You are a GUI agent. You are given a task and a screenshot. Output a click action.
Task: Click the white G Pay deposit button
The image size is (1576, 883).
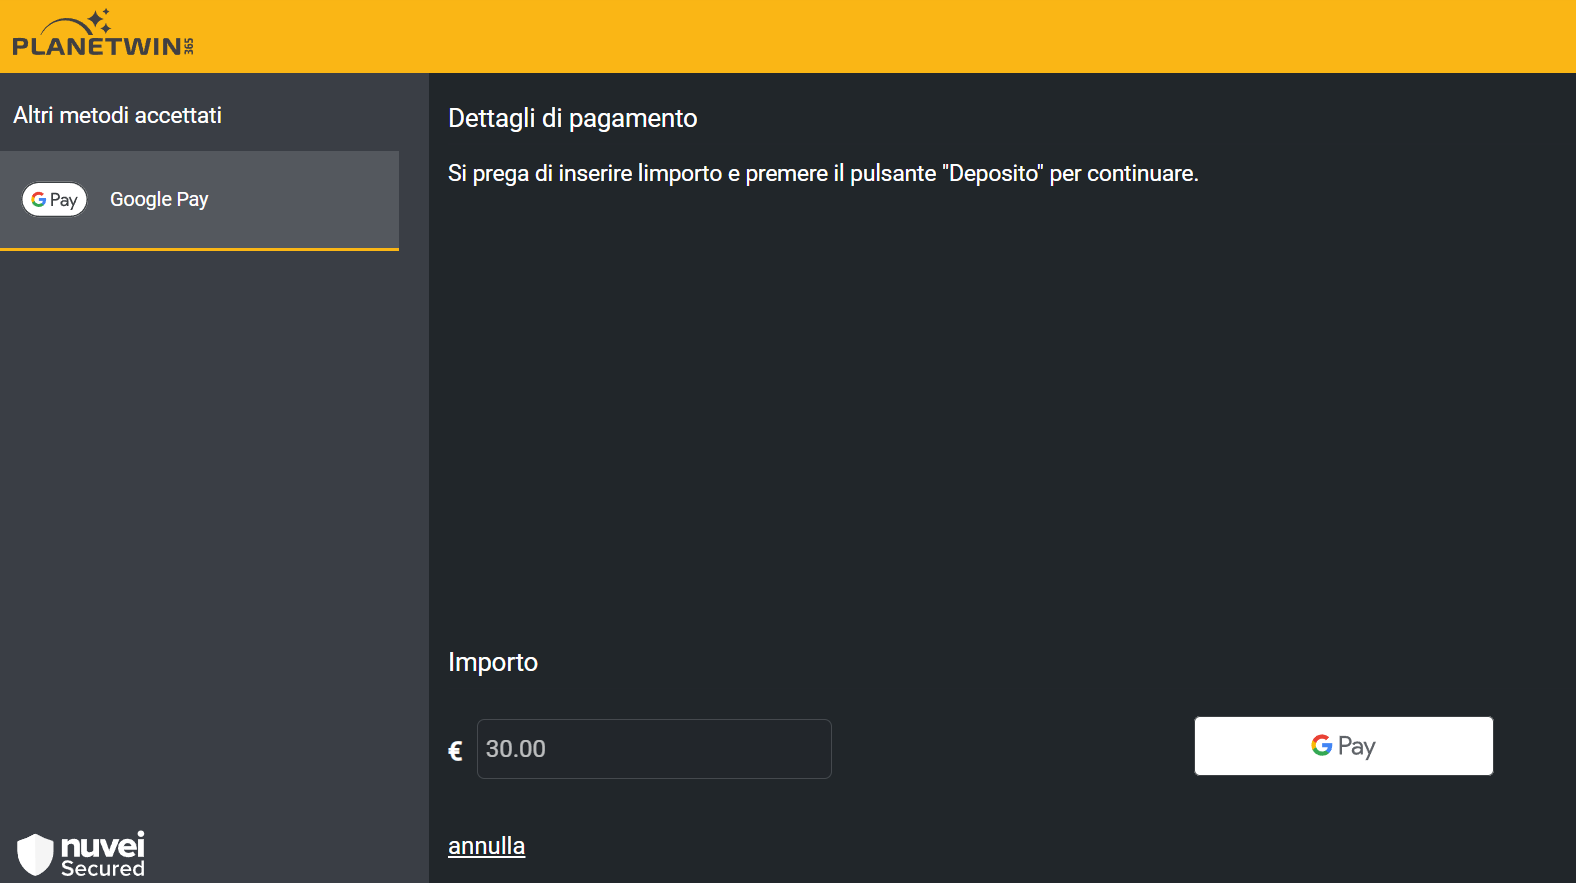point(1343,746)
